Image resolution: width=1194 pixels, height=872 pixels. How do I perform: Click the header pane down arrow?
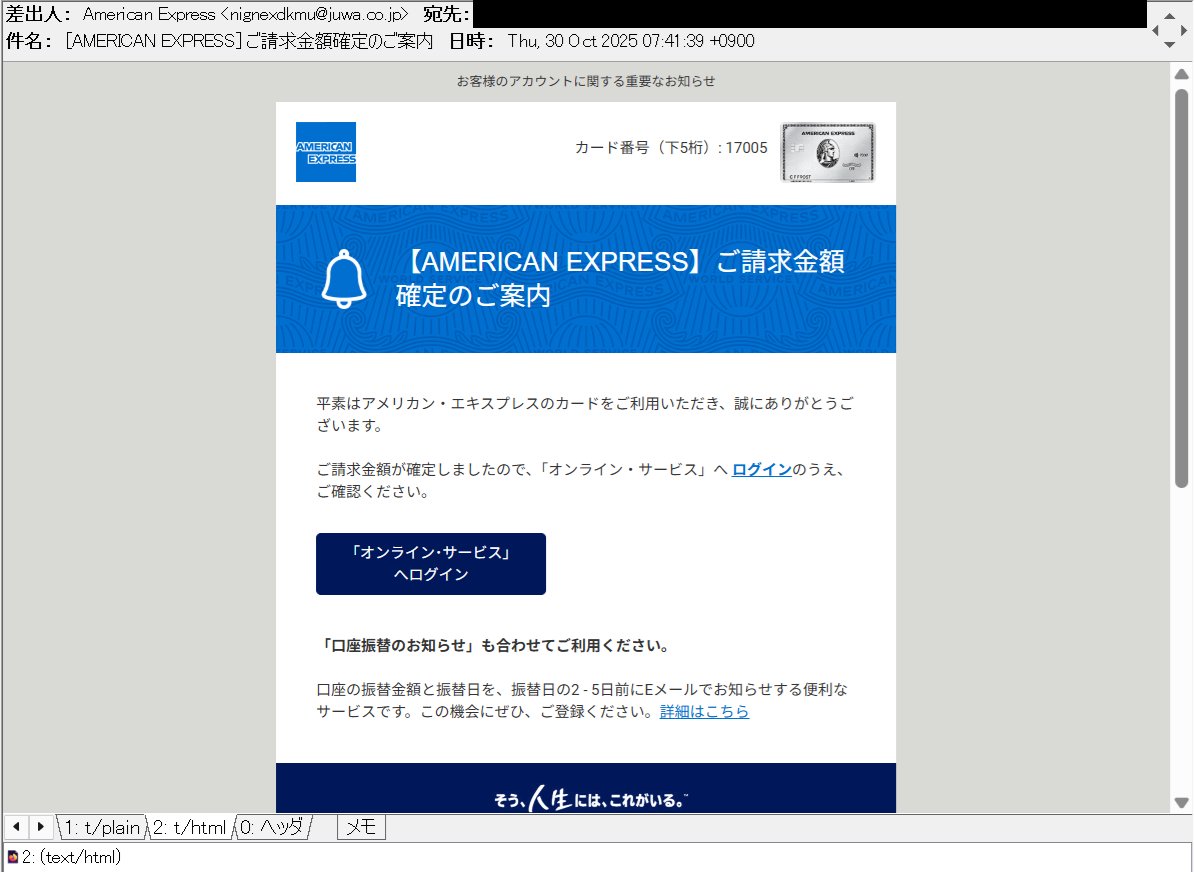pyautogui.click(x=1170, y=45)
